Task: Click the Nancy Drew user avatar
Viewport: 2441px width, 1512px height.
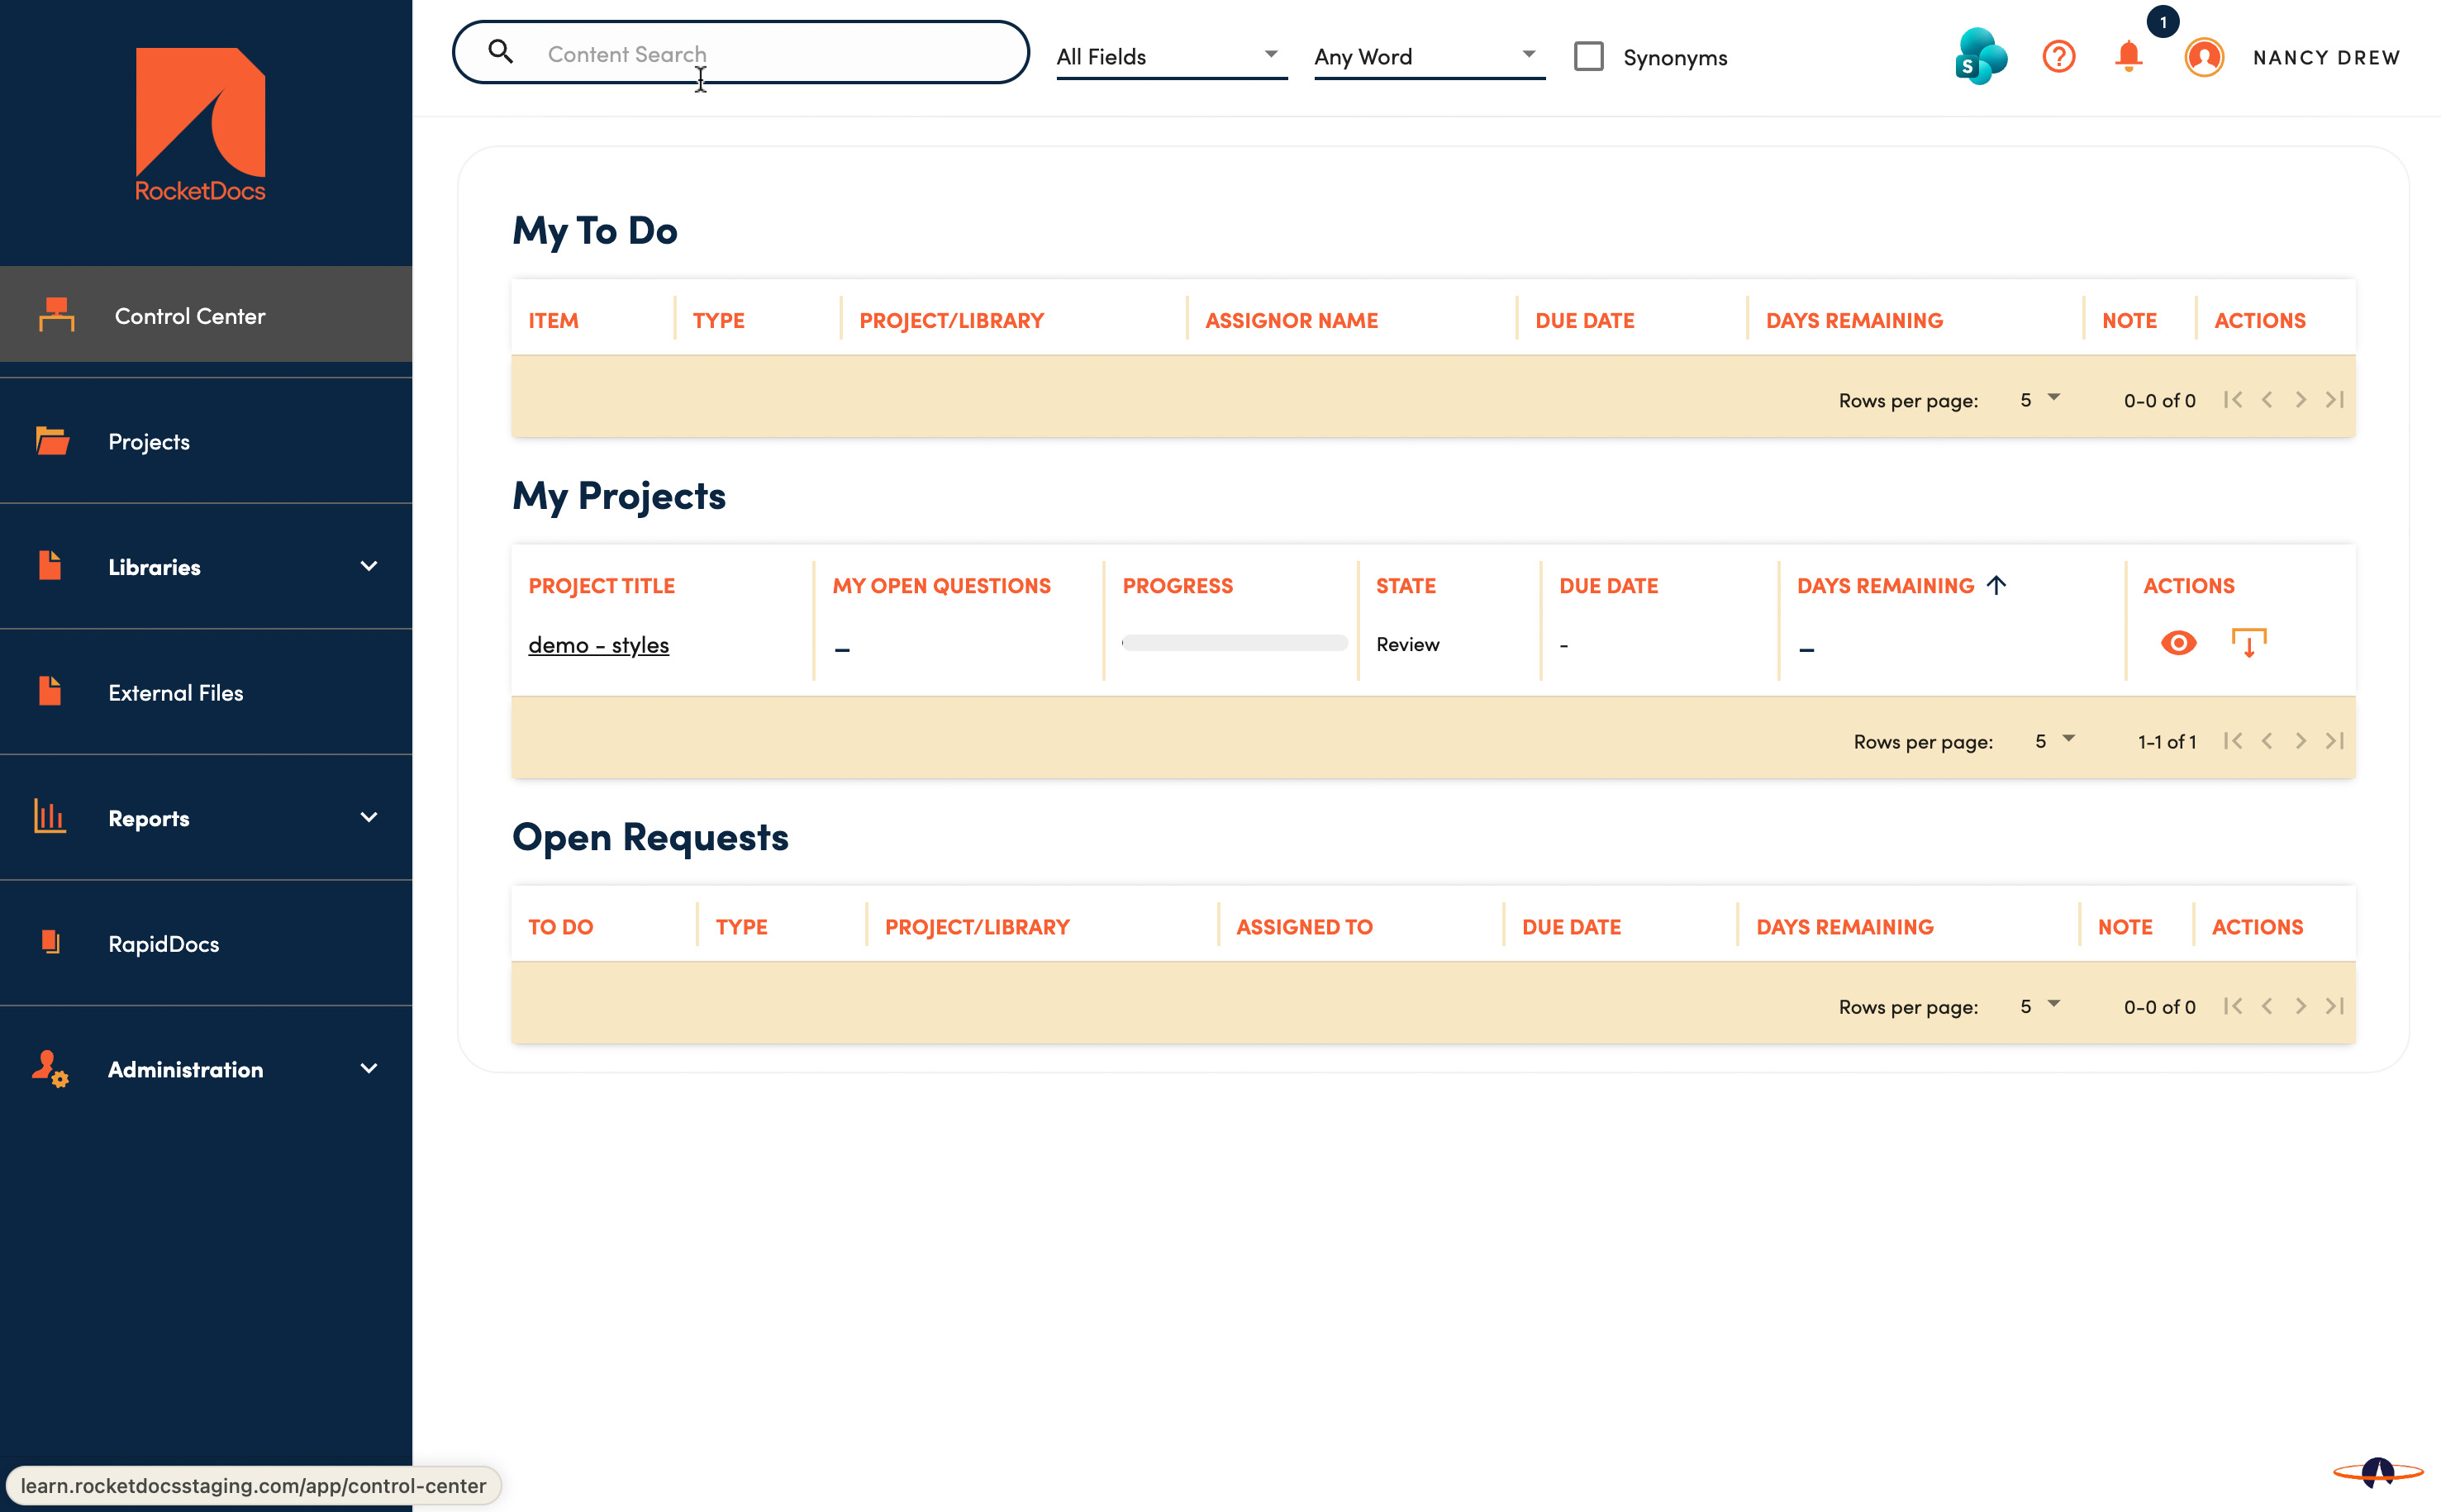Action: 2203,57
